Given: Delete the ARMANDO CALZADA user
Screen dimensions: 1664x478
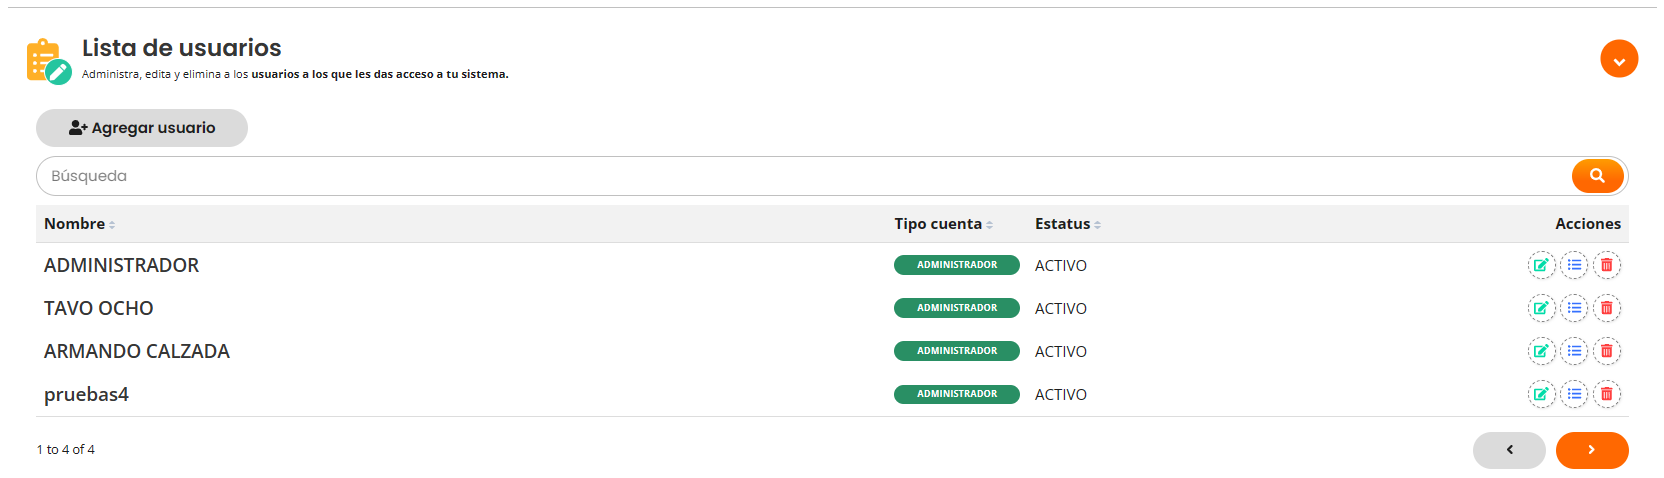Looking at the screenshot, I should tap(1607, 351).
